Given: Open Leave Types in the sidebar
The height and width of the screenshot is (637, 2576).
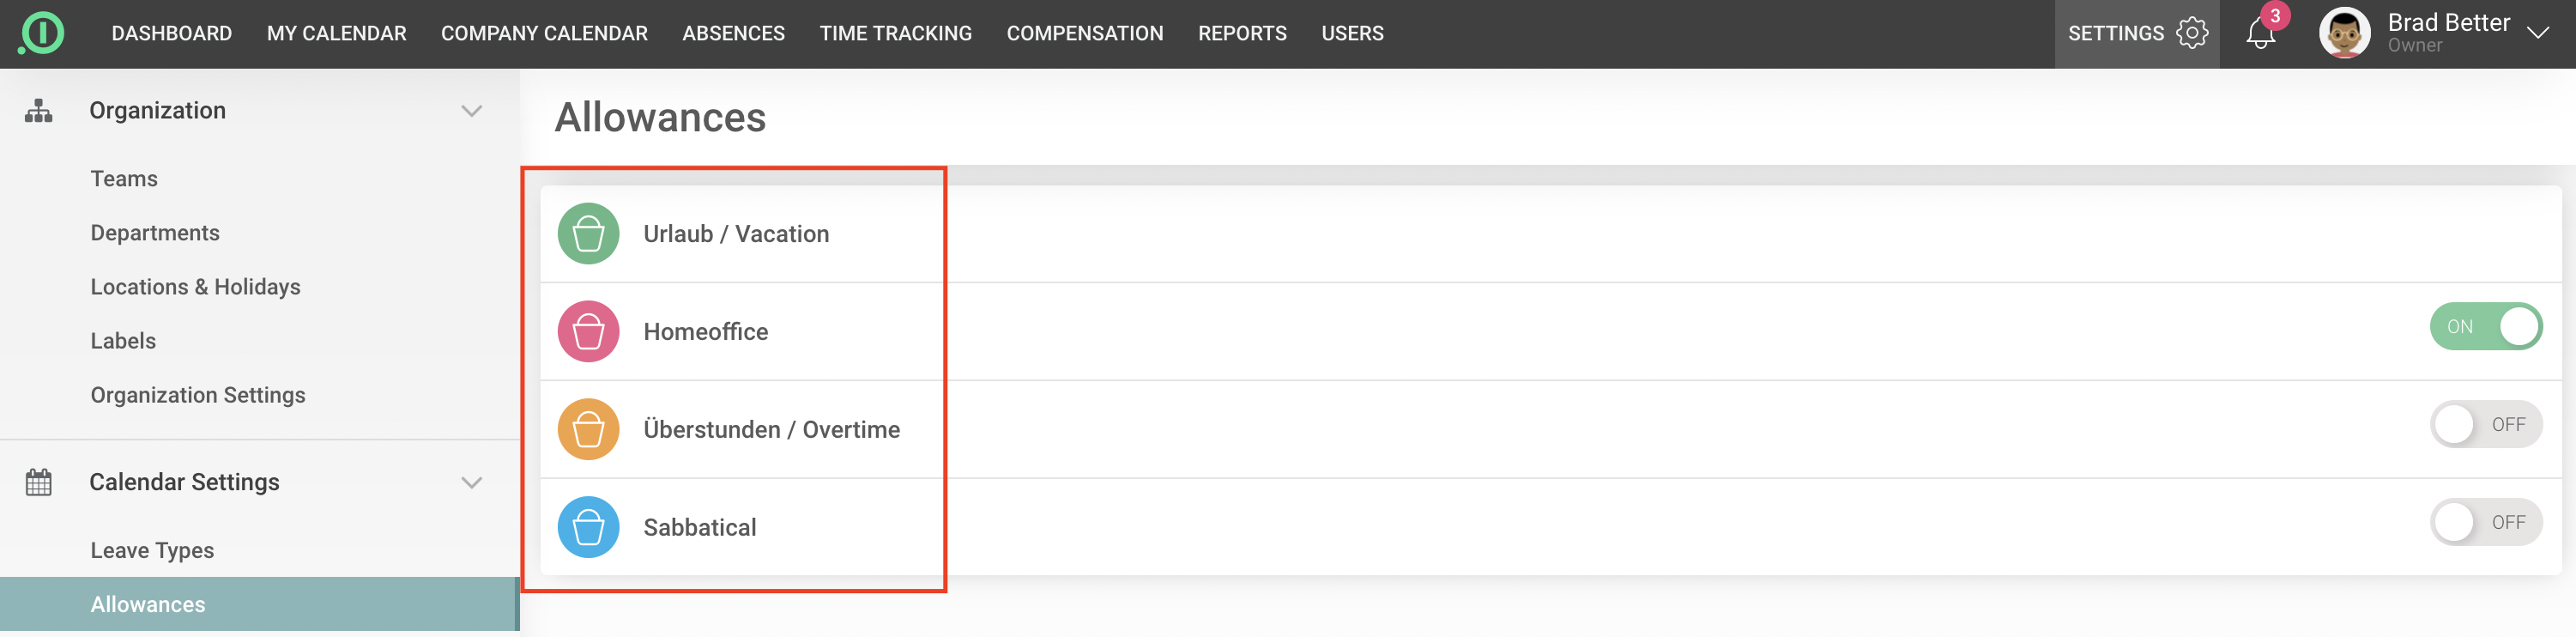Looking at the screenshot, I should 152,551.
